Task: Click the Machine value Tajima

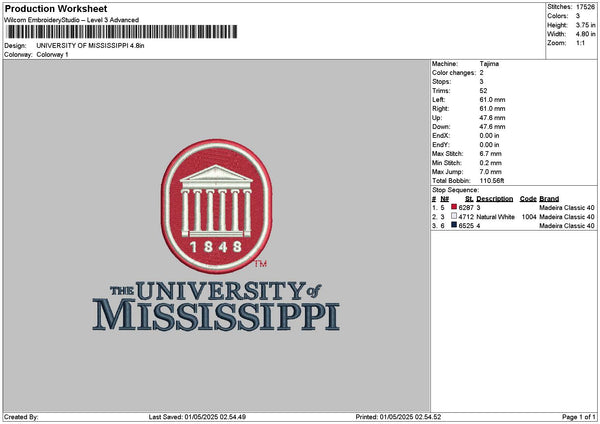Action: tap(489, 64)
